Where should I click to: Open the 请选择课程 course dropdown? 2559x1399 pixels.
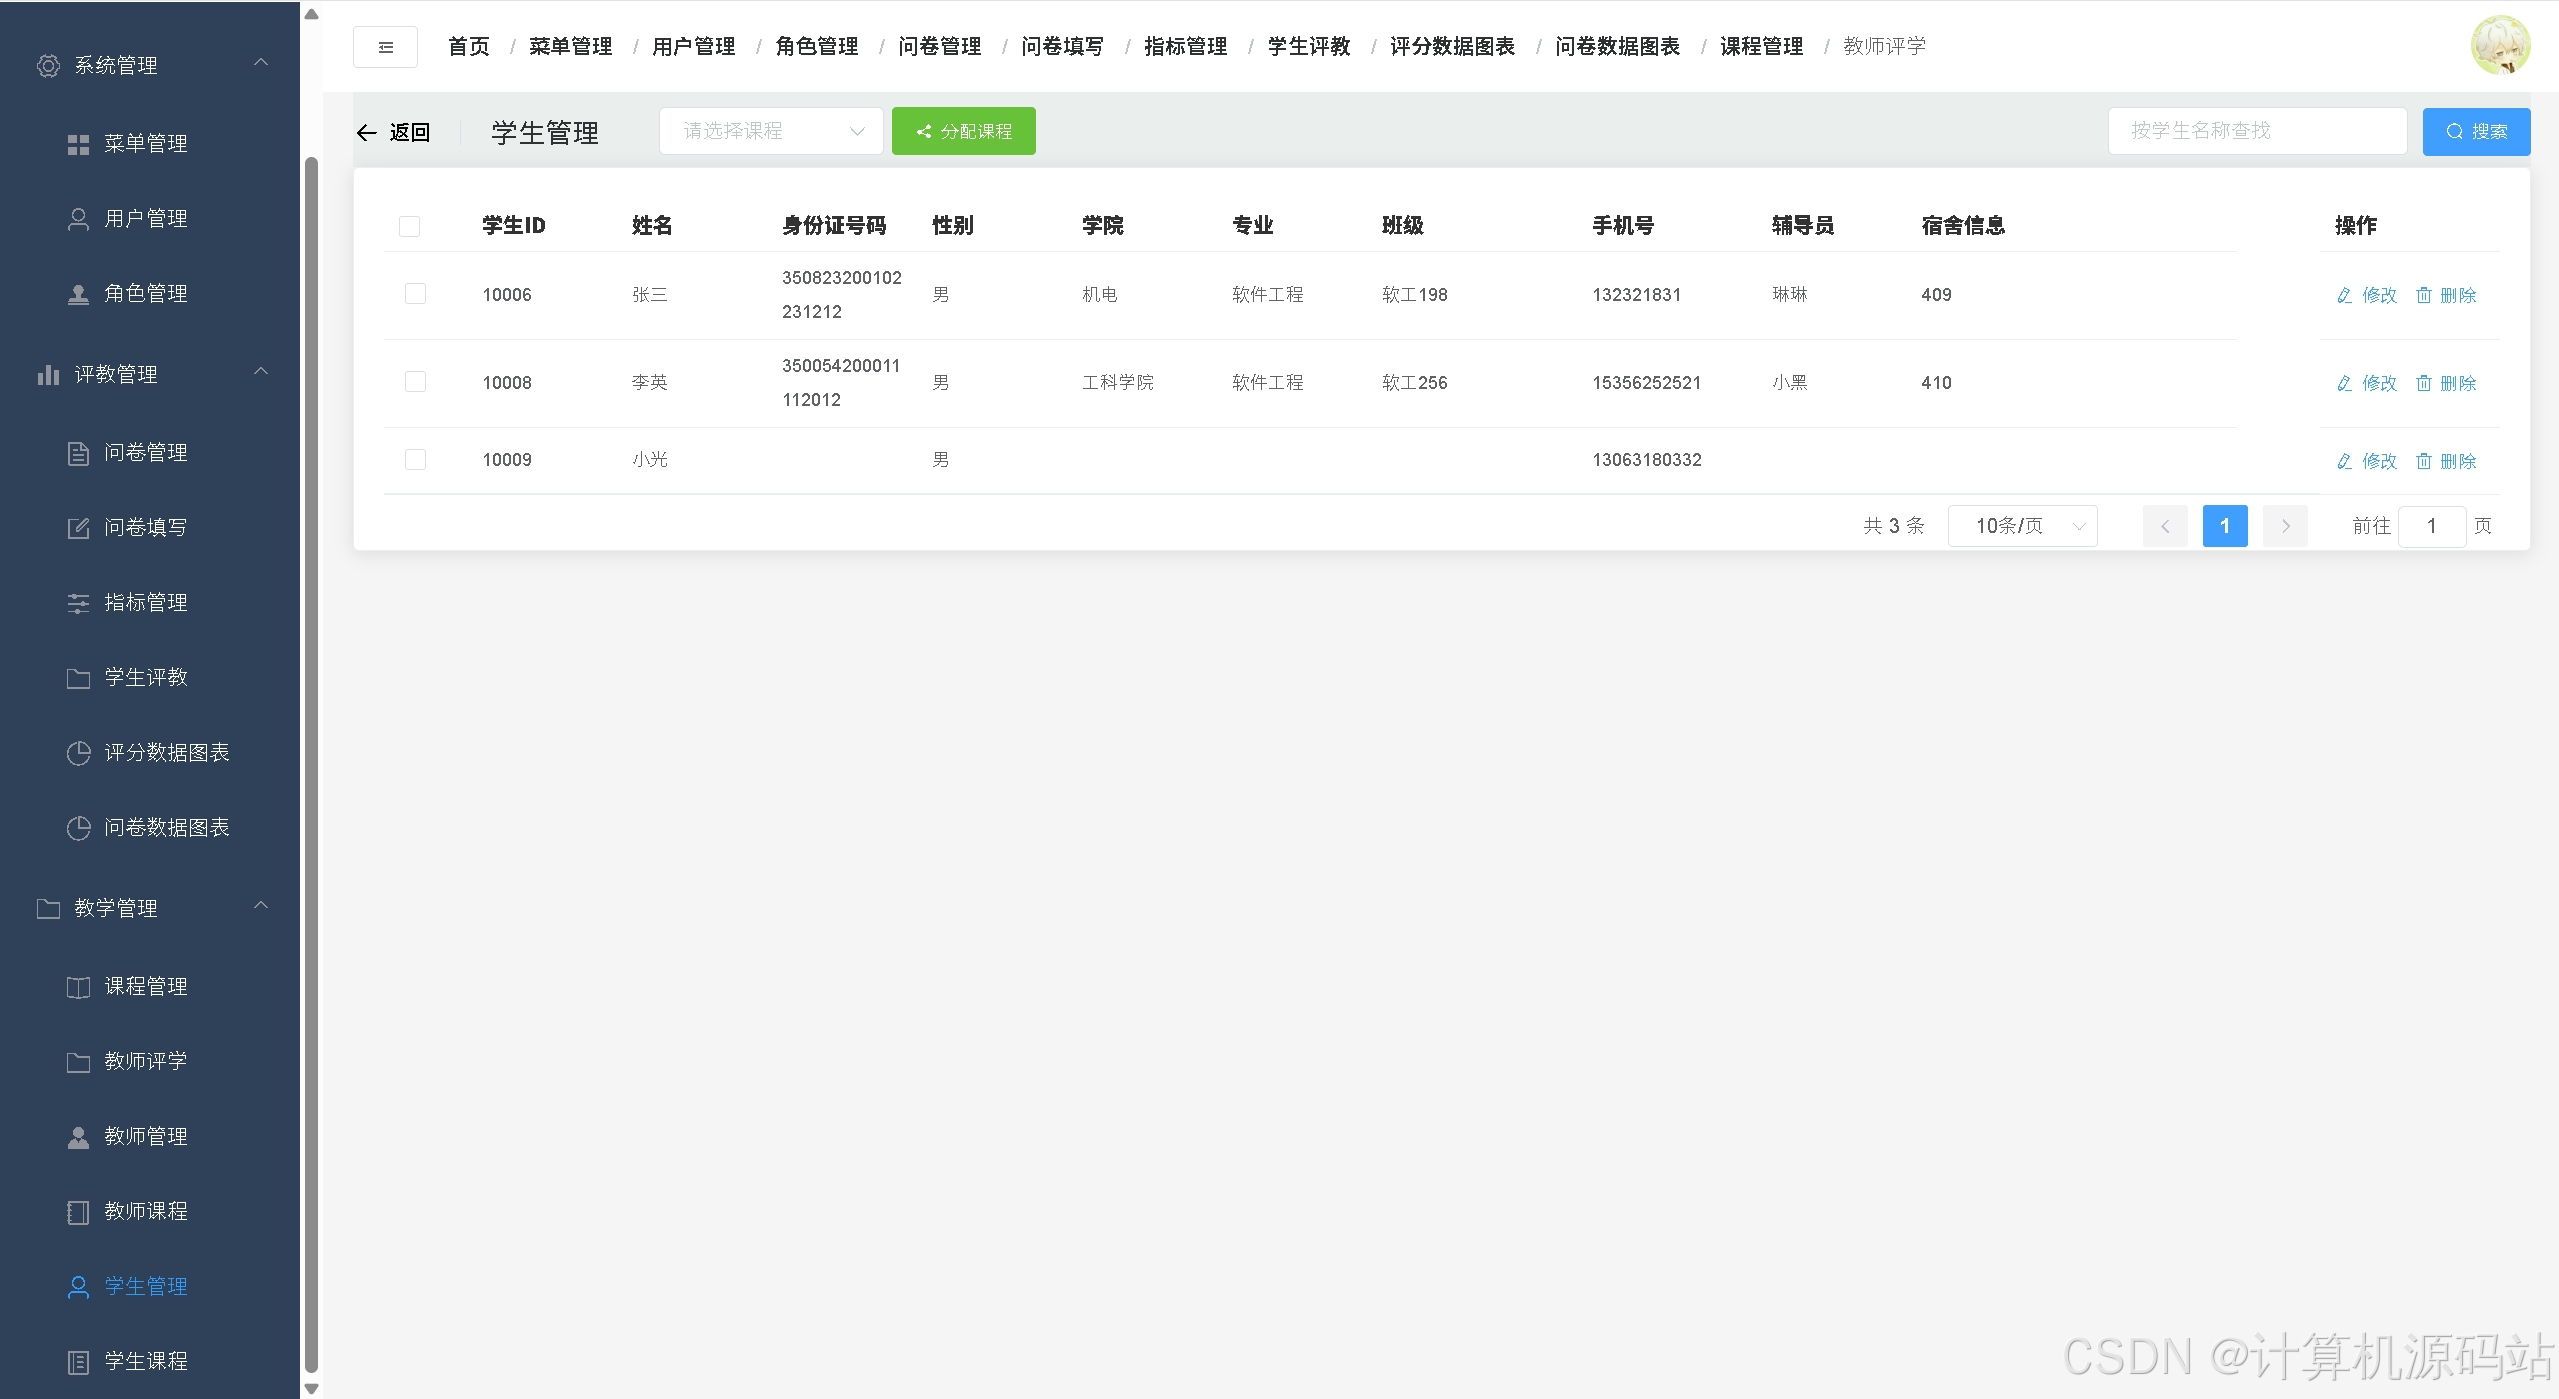(771, 131)
